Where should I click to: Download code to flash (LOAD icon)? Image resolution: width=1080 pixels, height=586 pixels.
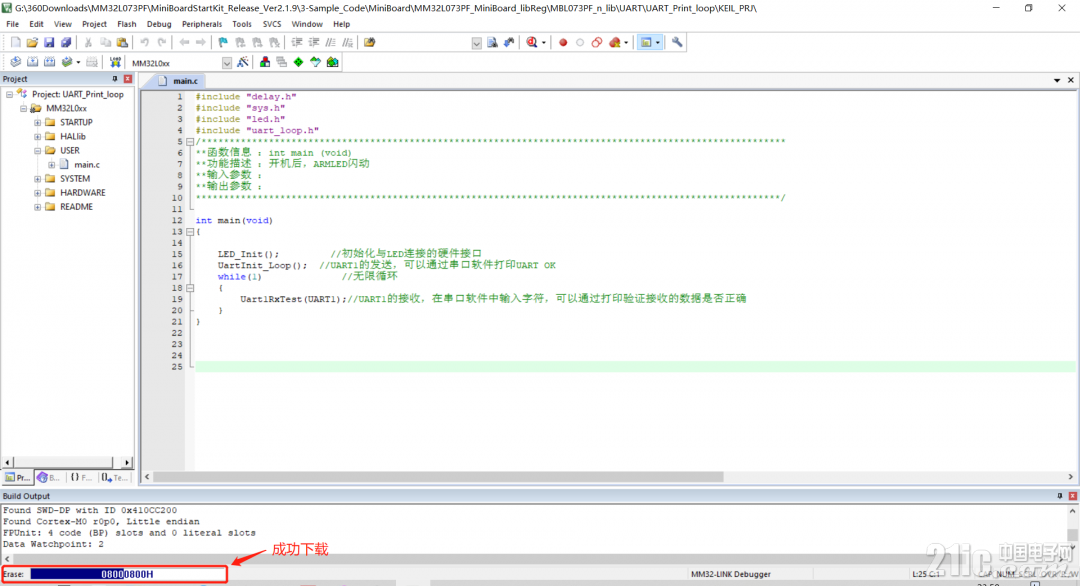coord(115,62)
